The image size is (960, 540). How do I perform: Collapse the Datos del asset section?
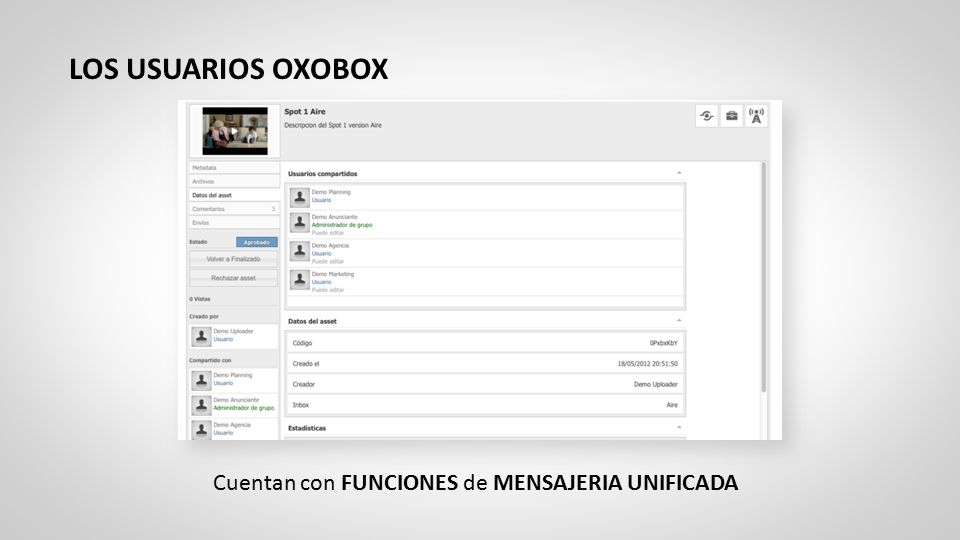pyautogui.click(x=679, y=321)
